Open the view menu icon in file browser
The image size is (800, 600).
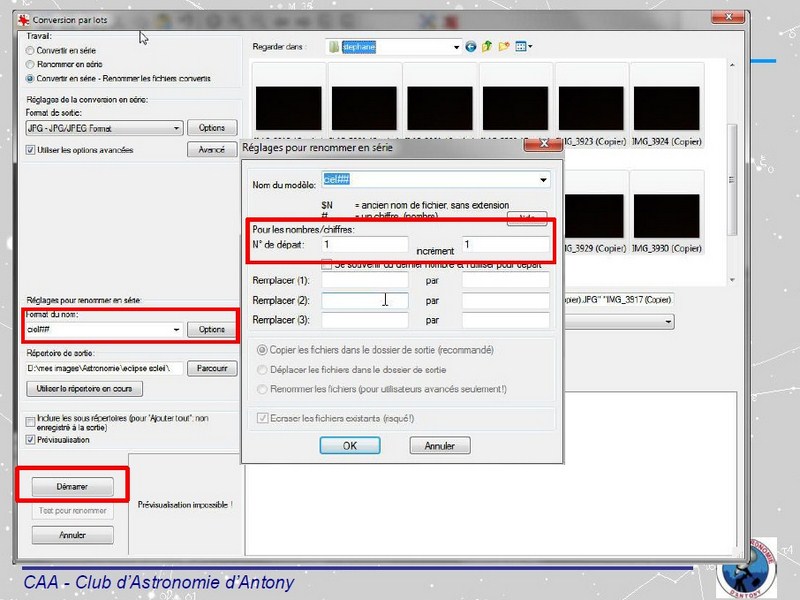(x=523, y=47)
